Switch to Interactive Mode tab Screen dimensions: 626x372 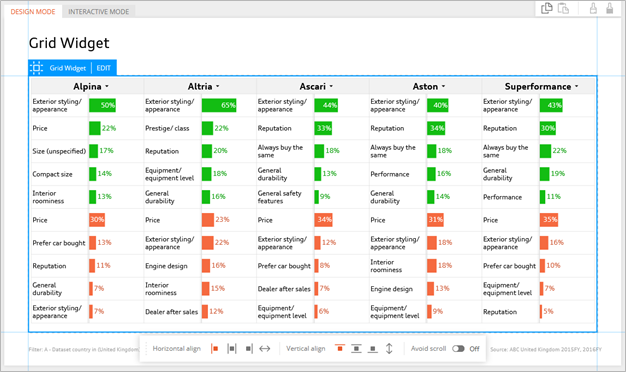[99, 12]
